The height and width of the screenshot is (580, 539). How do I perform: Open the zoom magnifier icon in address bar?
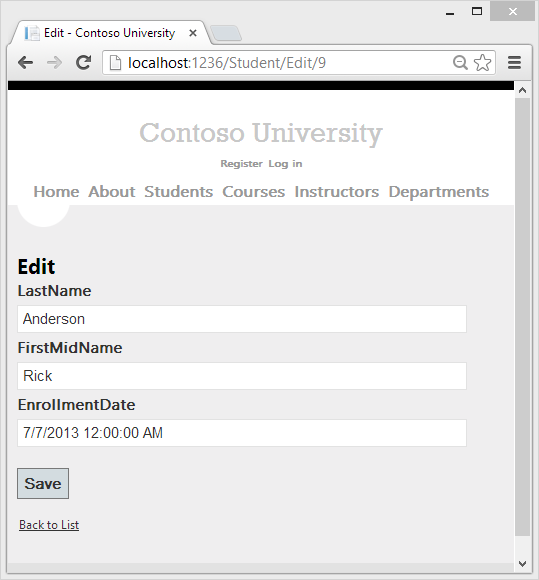(x=460, y=63)
